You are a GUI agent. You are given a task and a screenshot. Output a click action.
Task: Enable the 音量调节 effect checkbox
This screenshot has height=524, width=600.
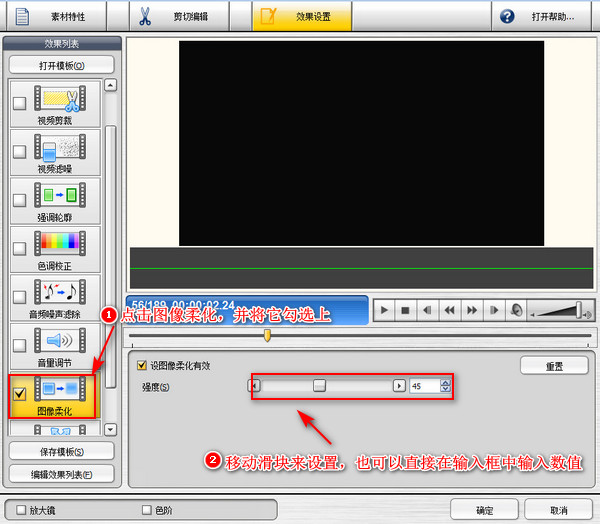click(20, 345)
